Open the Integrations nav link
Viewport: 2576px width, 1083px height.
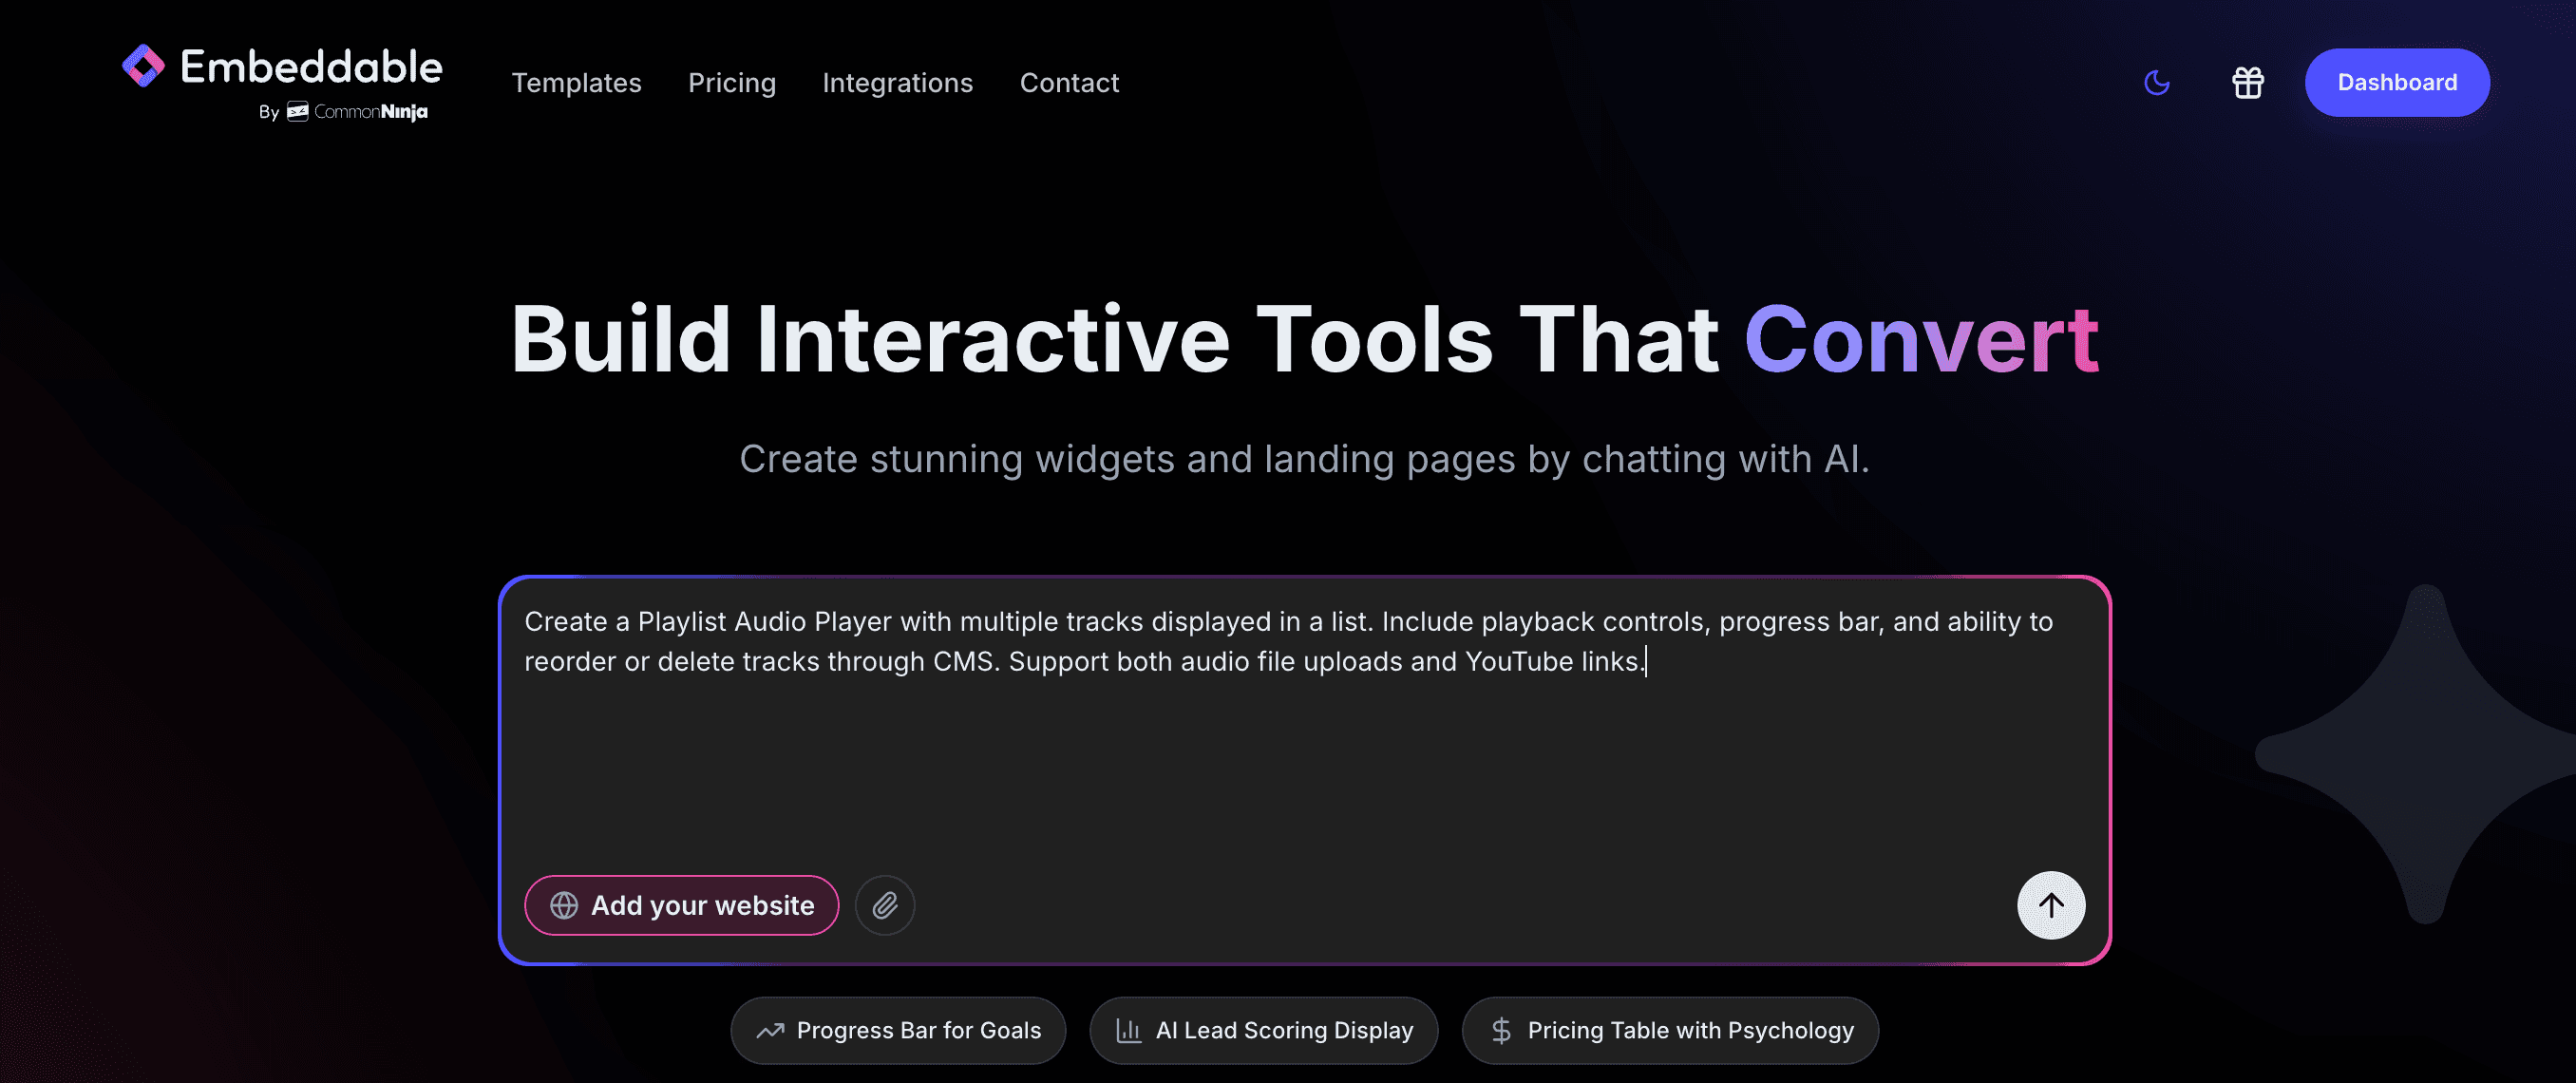897,83
